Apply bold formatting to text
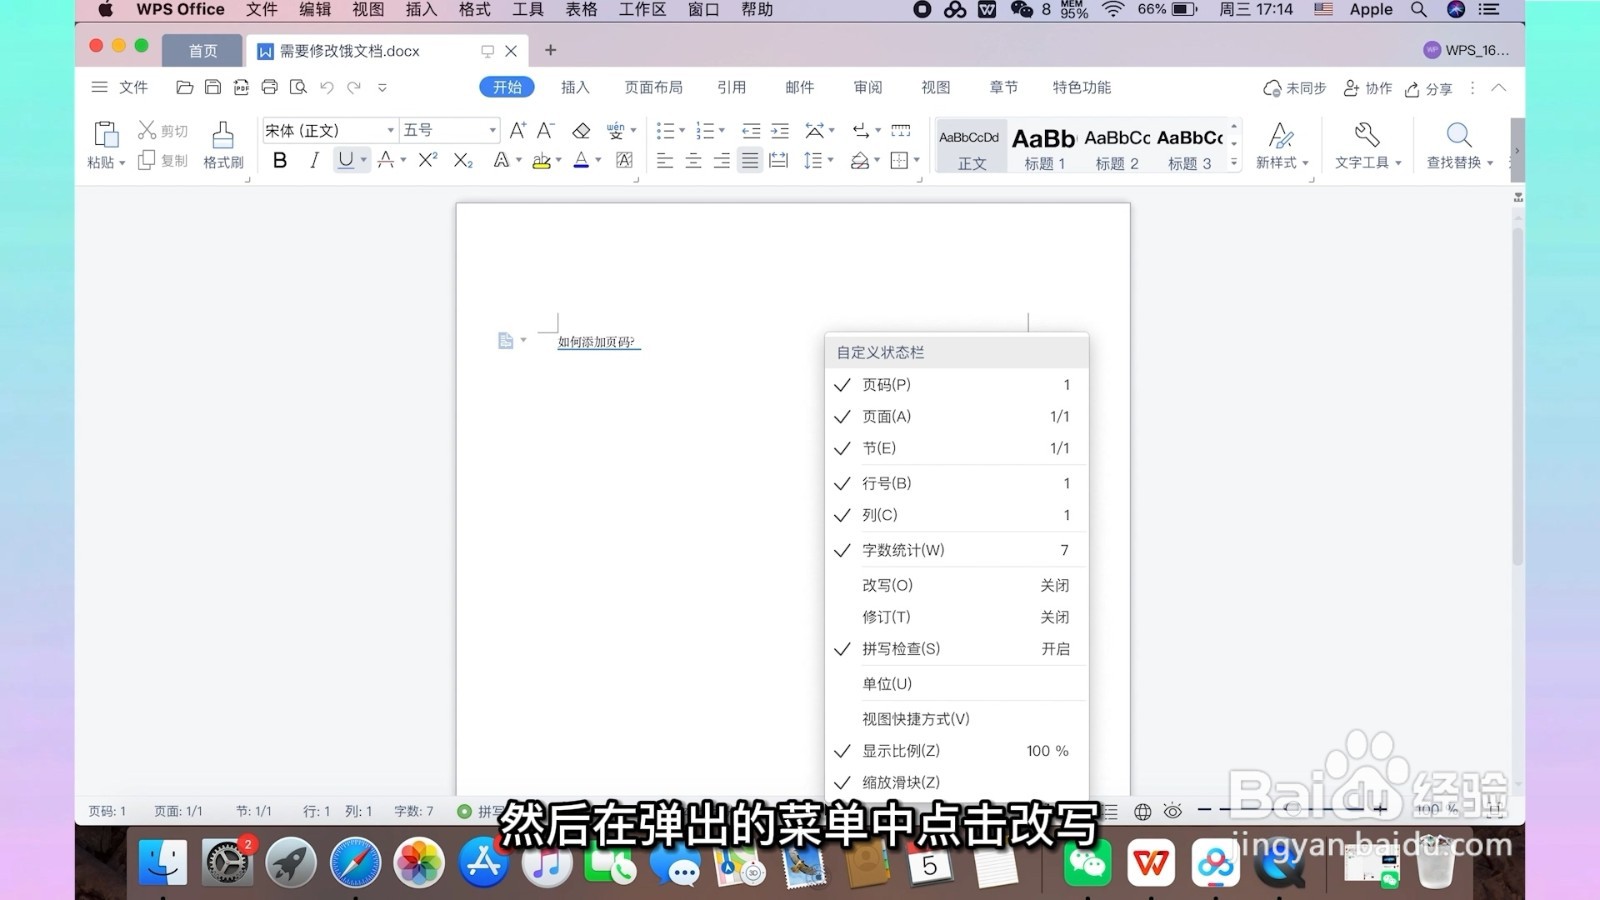The image size is (1600, 900). [280, 159]
